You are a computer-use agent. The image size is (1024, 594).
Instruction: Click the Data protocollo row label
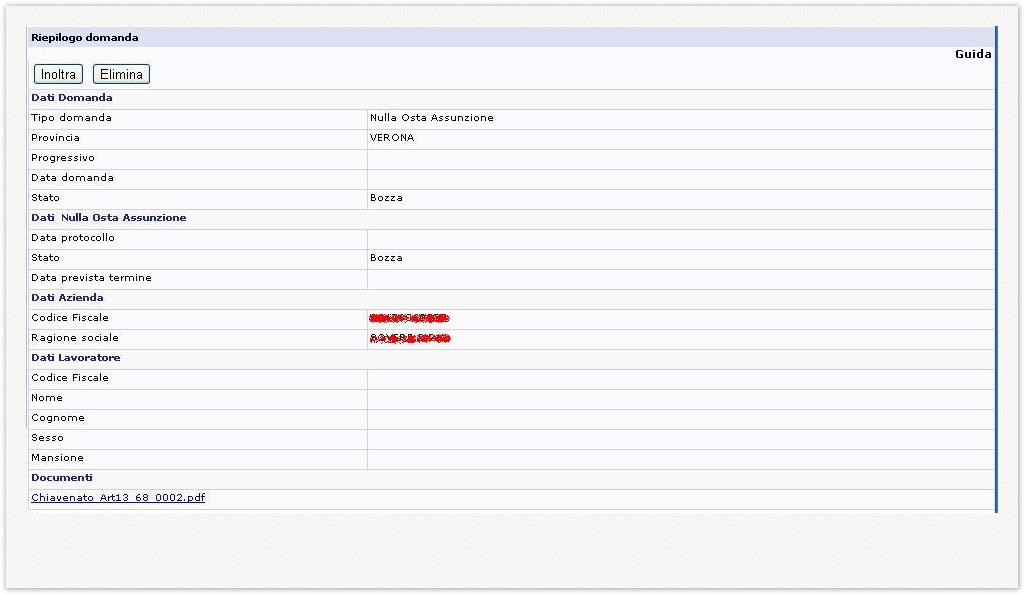pyautogui.click(x=73, y=238)
